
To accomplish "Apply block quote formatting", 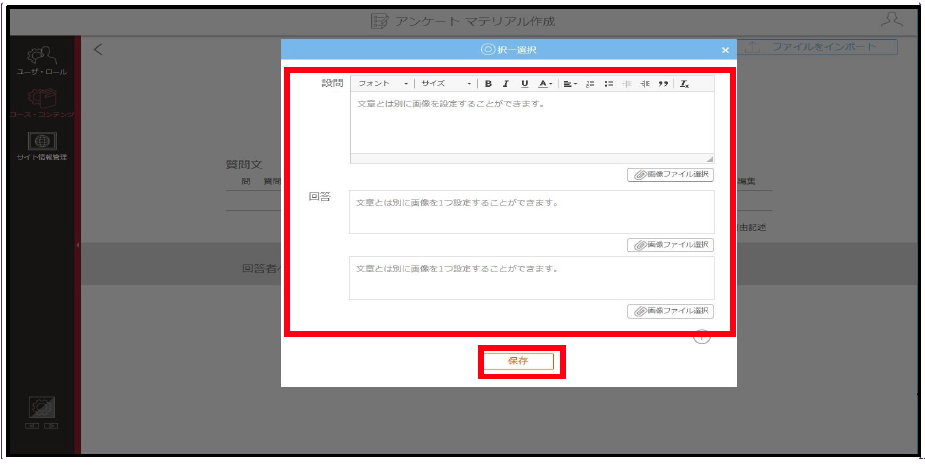I will pos(663,84).
